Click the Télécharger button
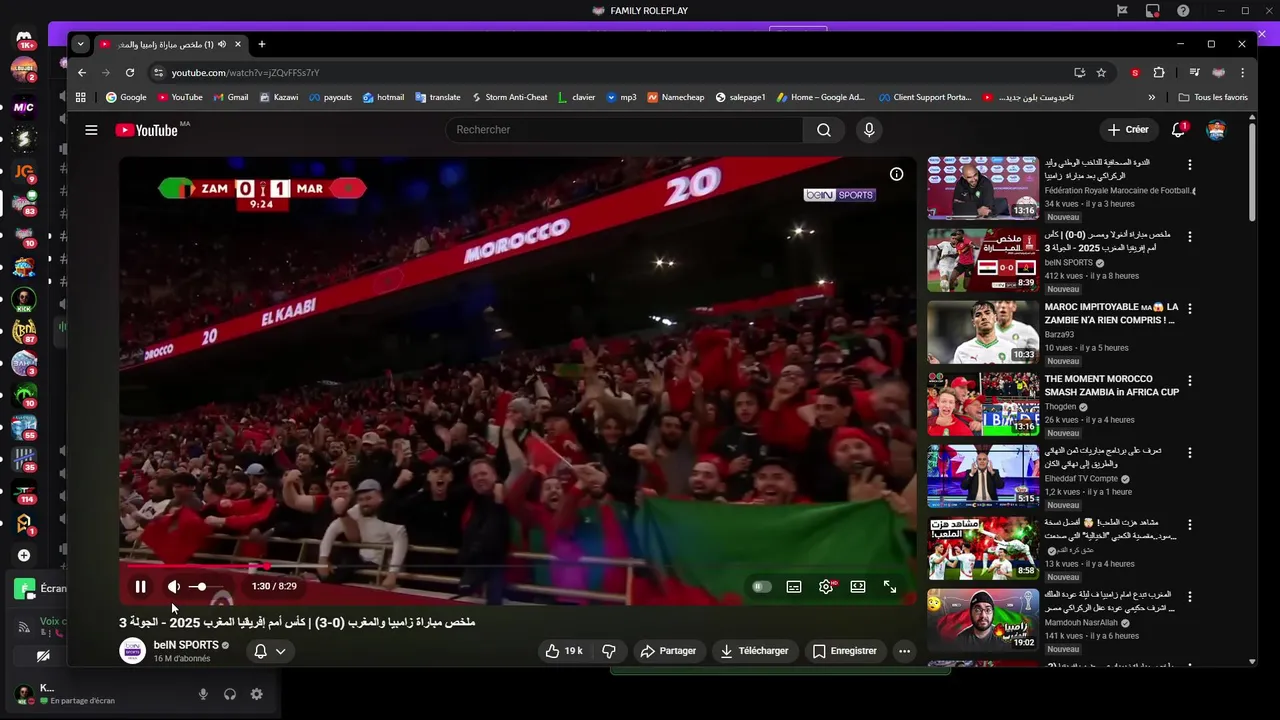 (x=755, y=651)
